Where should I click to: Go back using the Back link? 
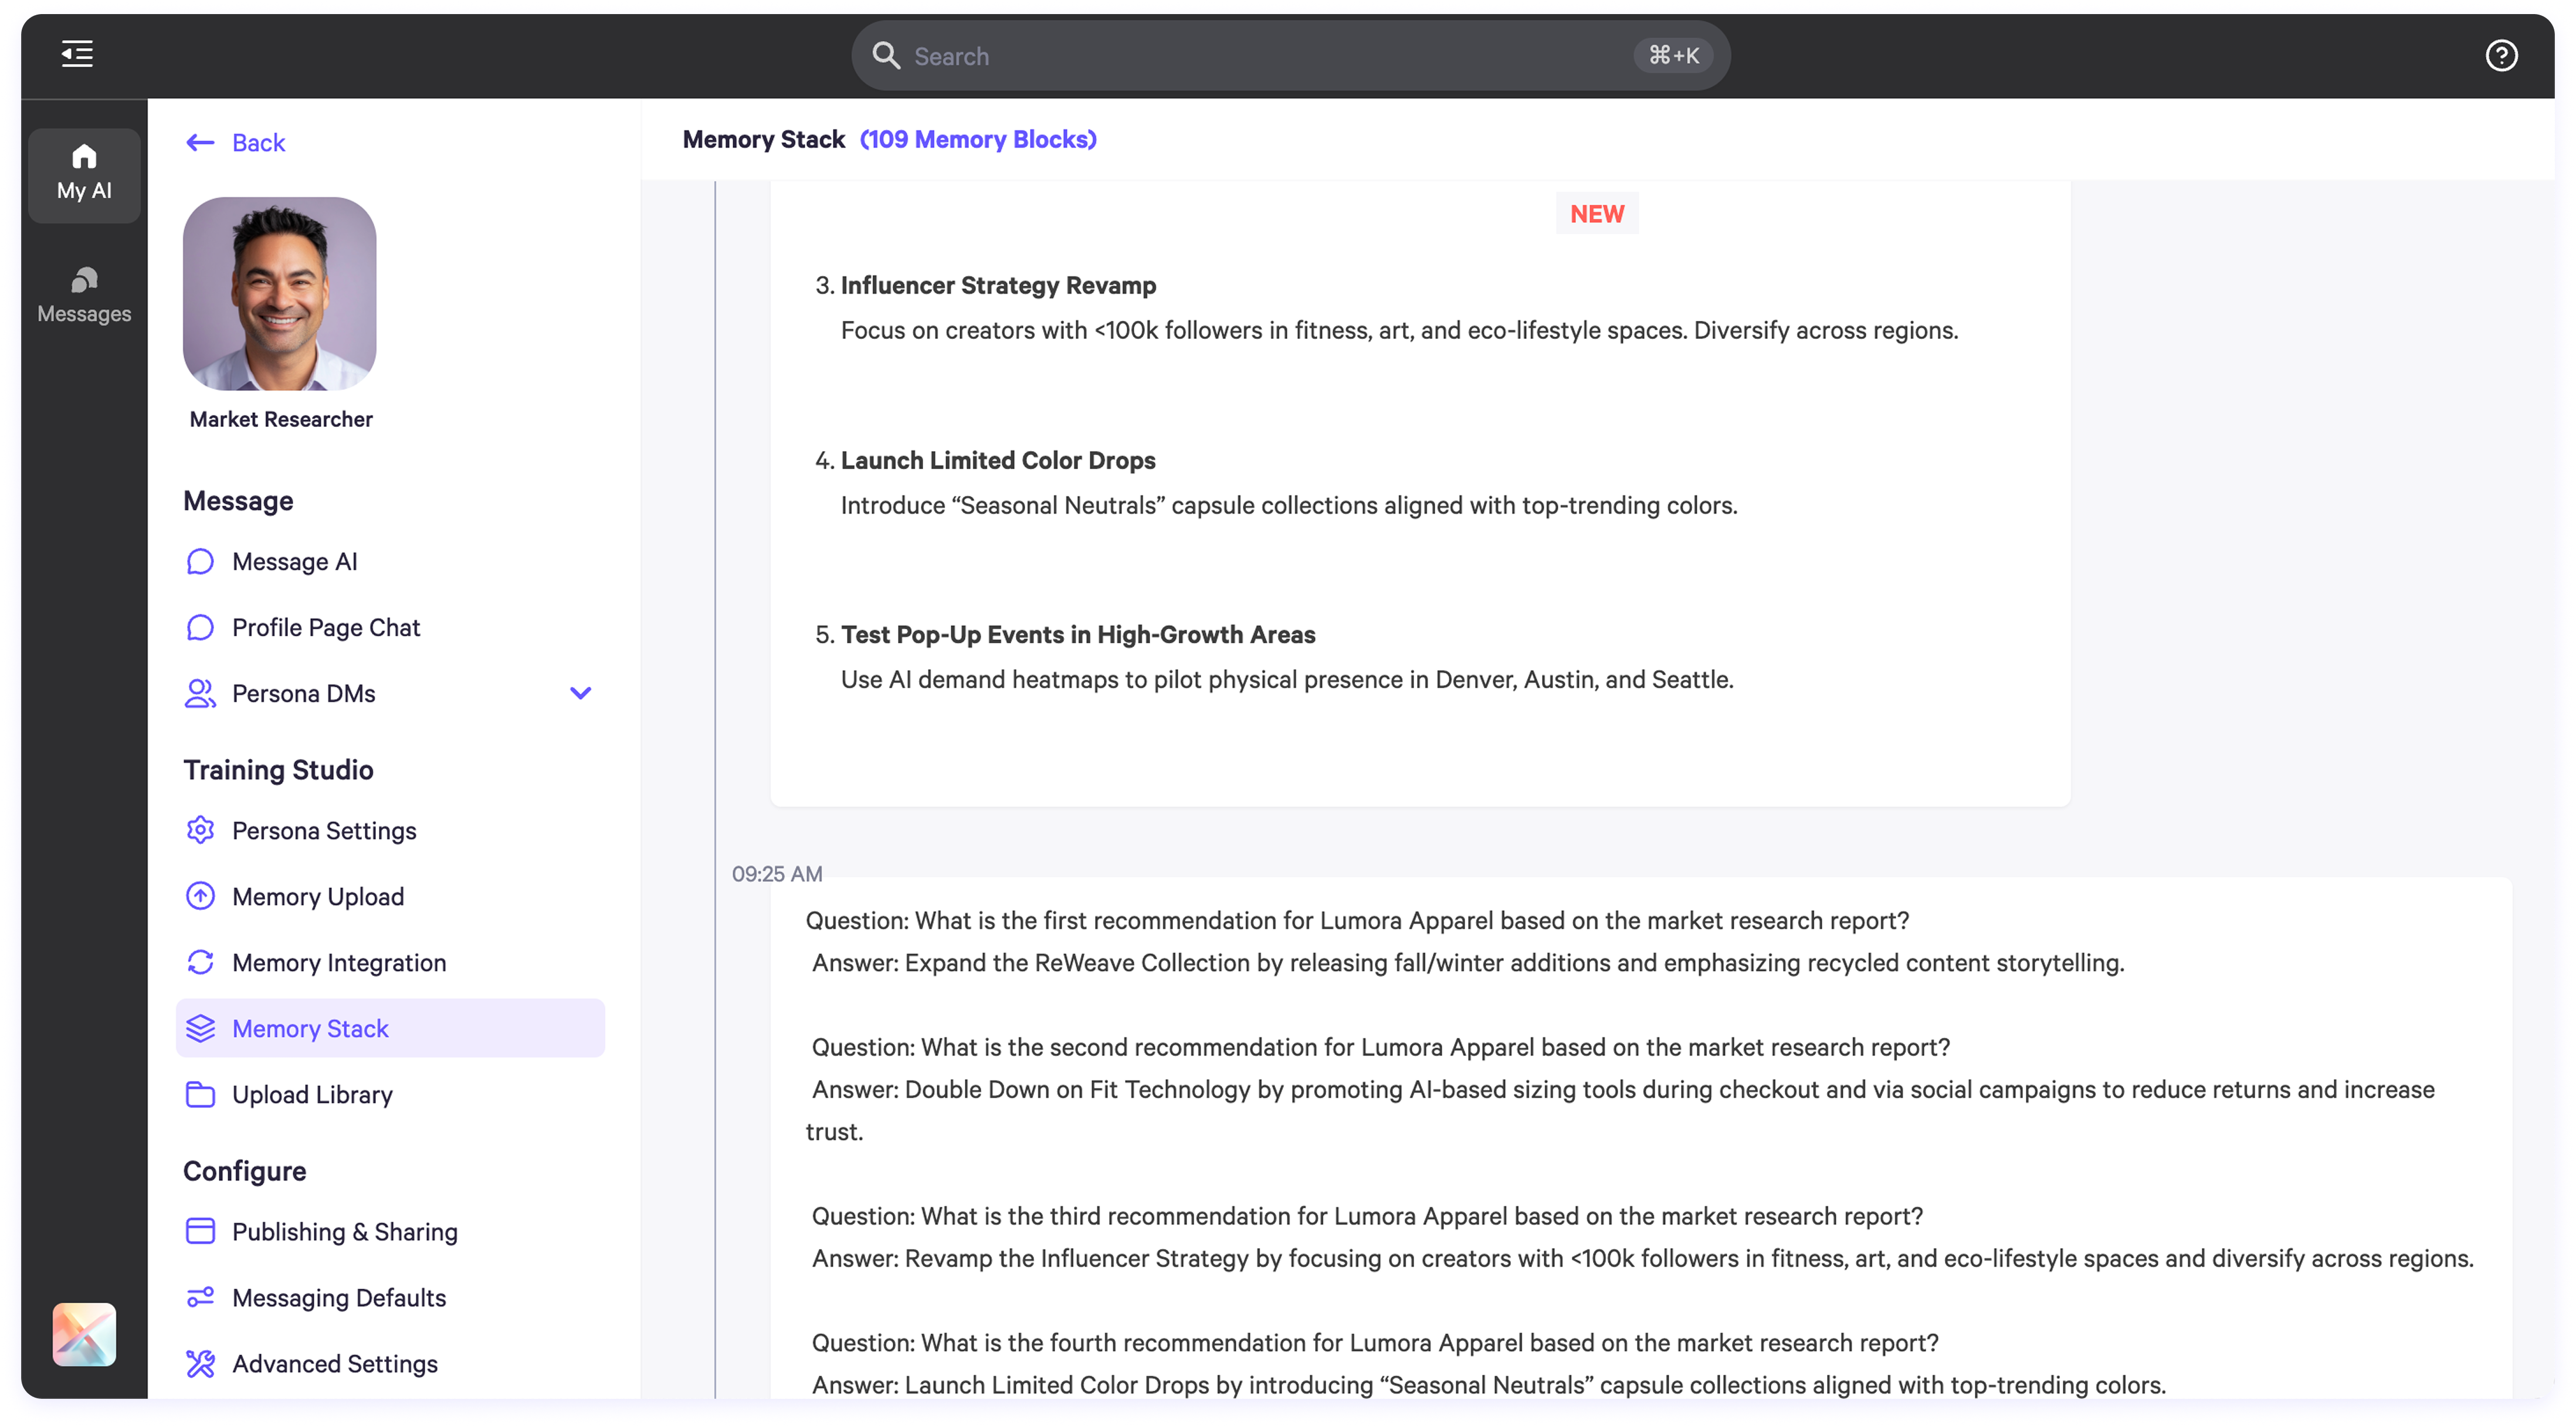pos(237,143)
